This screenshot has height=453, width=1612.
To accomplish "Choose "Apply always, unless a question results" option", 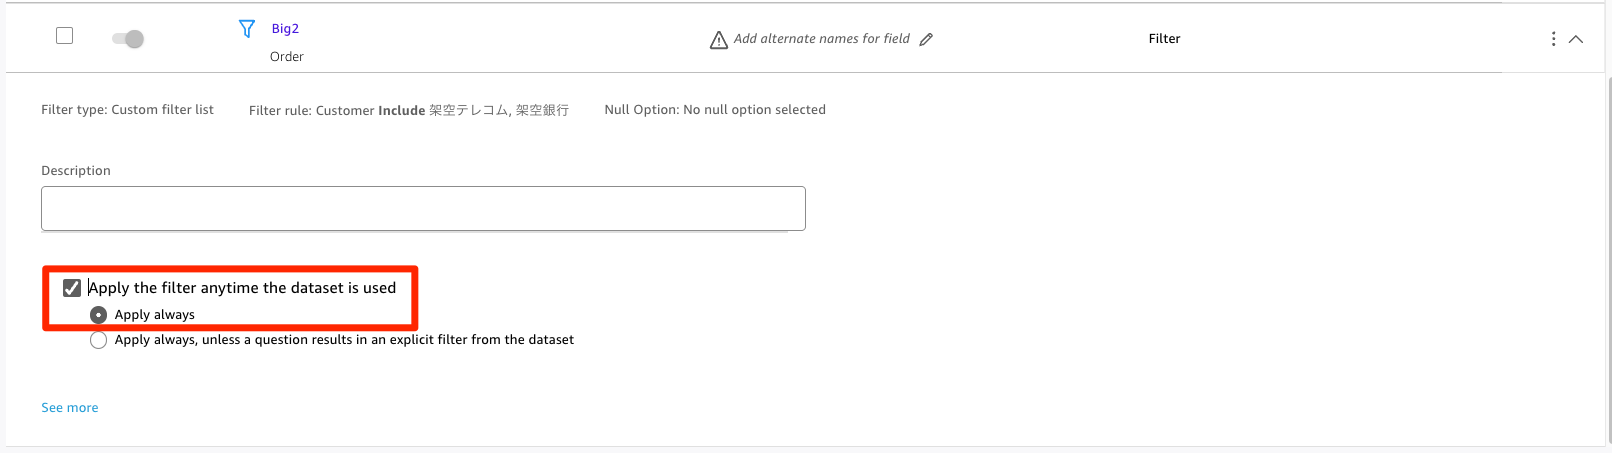I will pyautogui.click(x=98, y=340).
